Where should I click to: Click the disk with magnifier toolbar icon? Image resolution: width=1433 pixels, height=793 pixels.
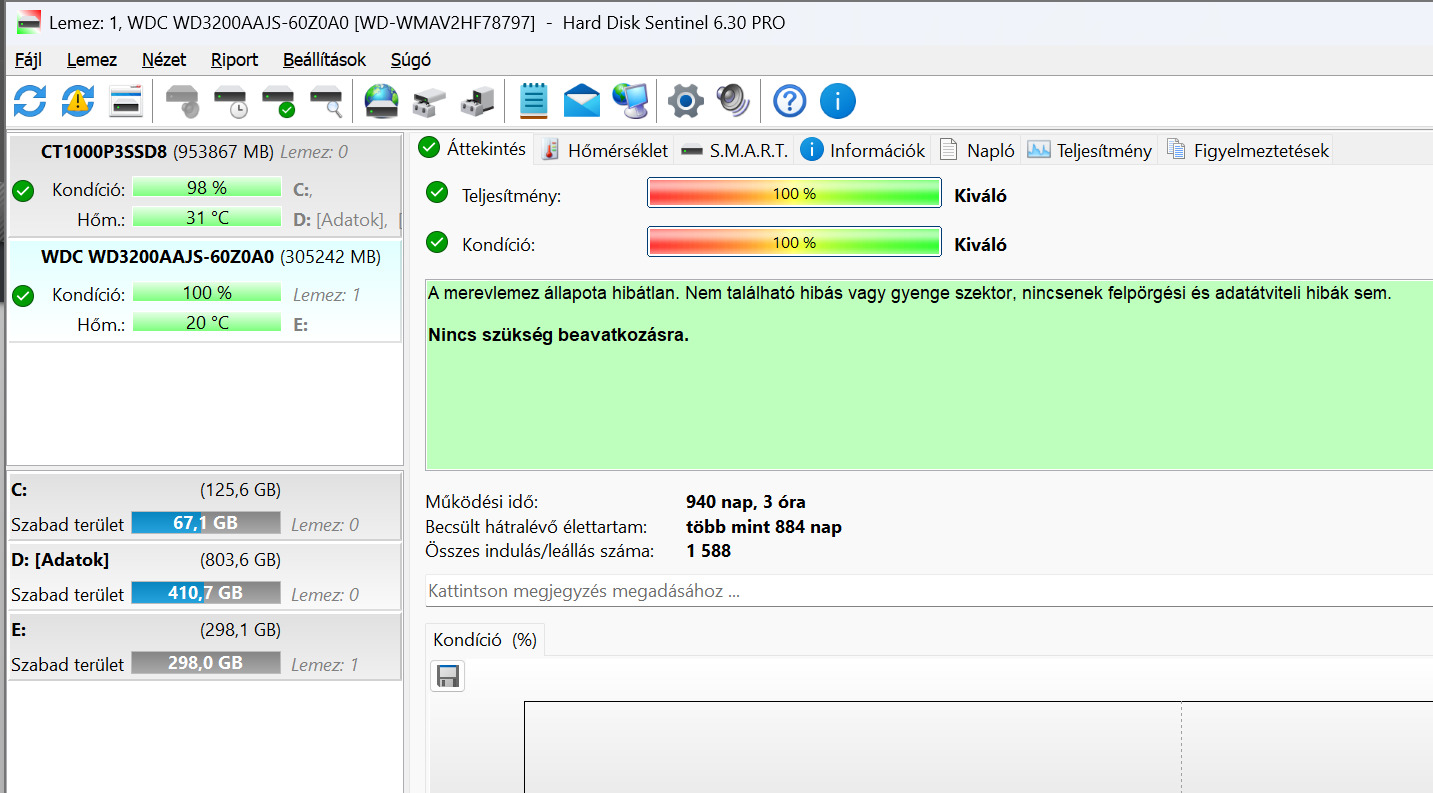click(326, 100)
